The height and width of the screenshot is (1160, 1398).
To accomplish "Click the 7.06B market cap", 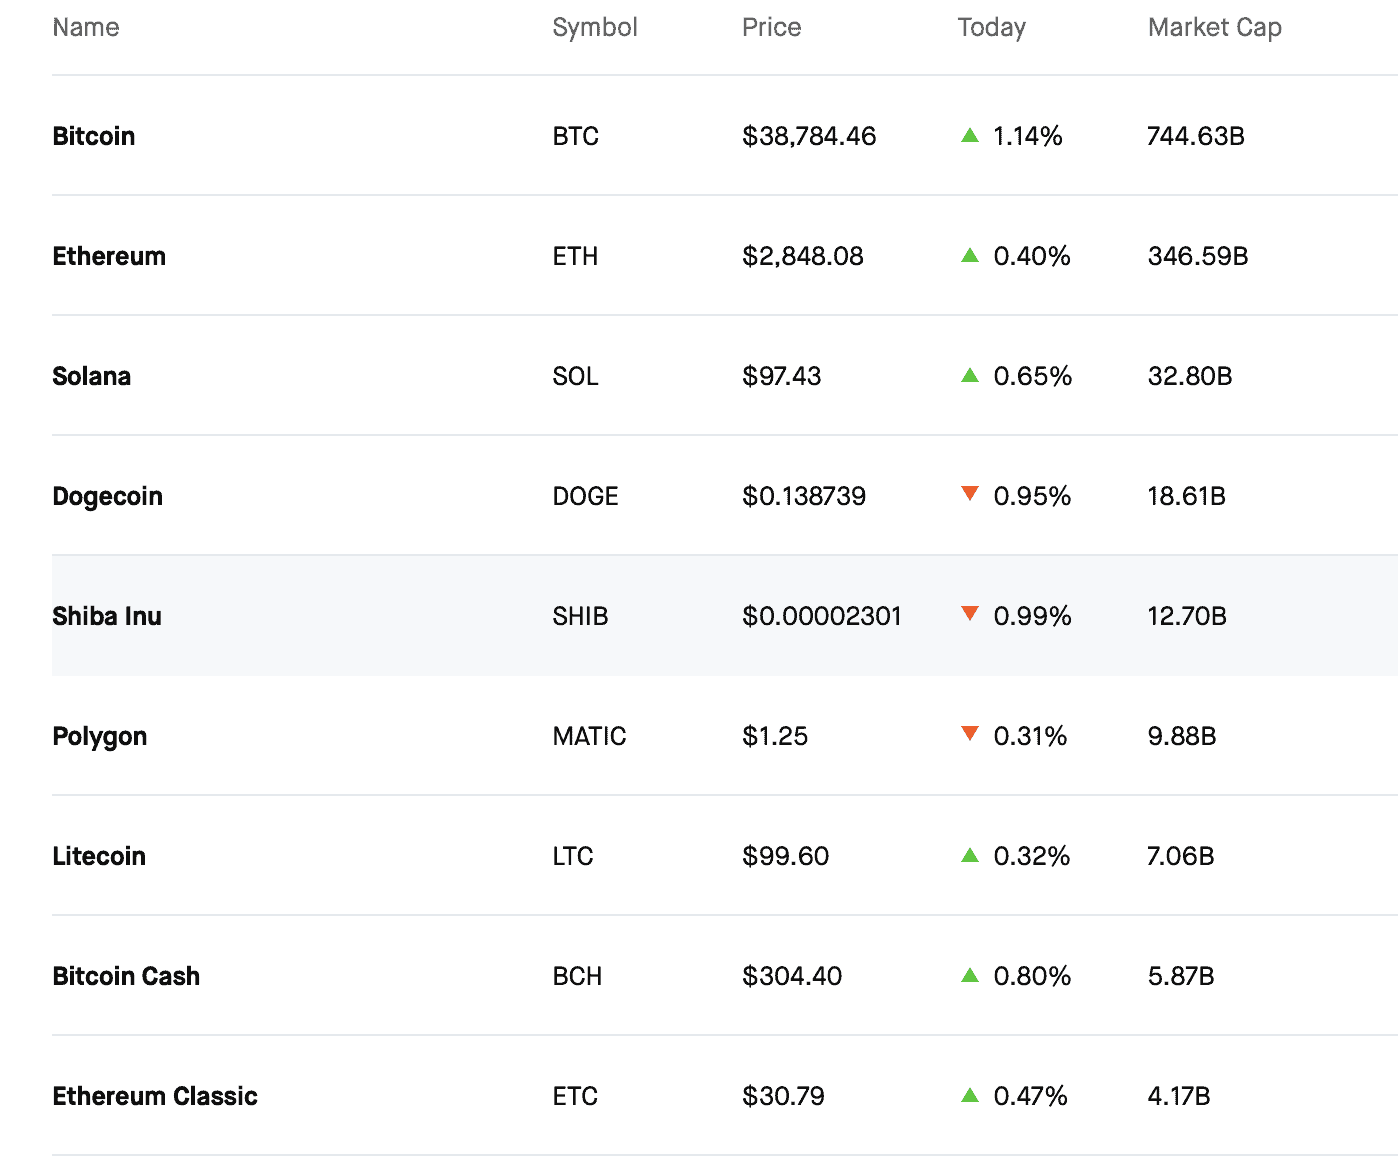I will 1181,856.
